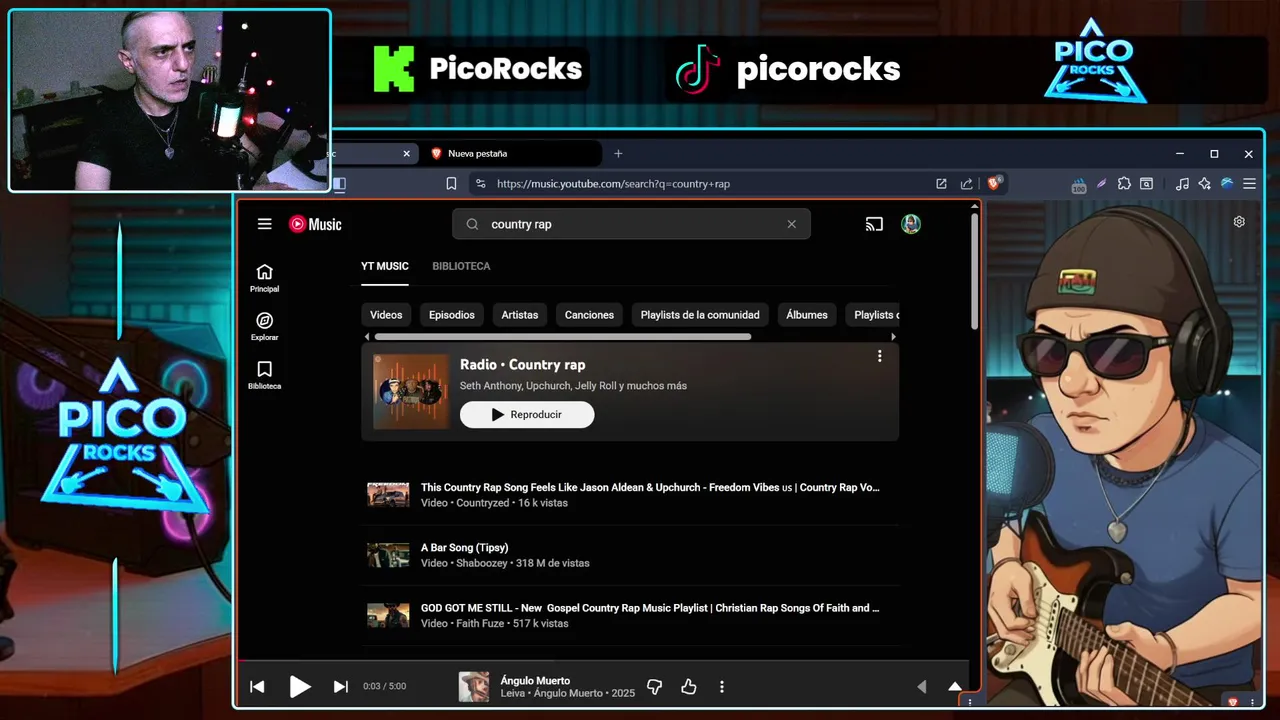Filter by Playlists de la comunidad
The image size is (1280, 720).
pos(700,315)
